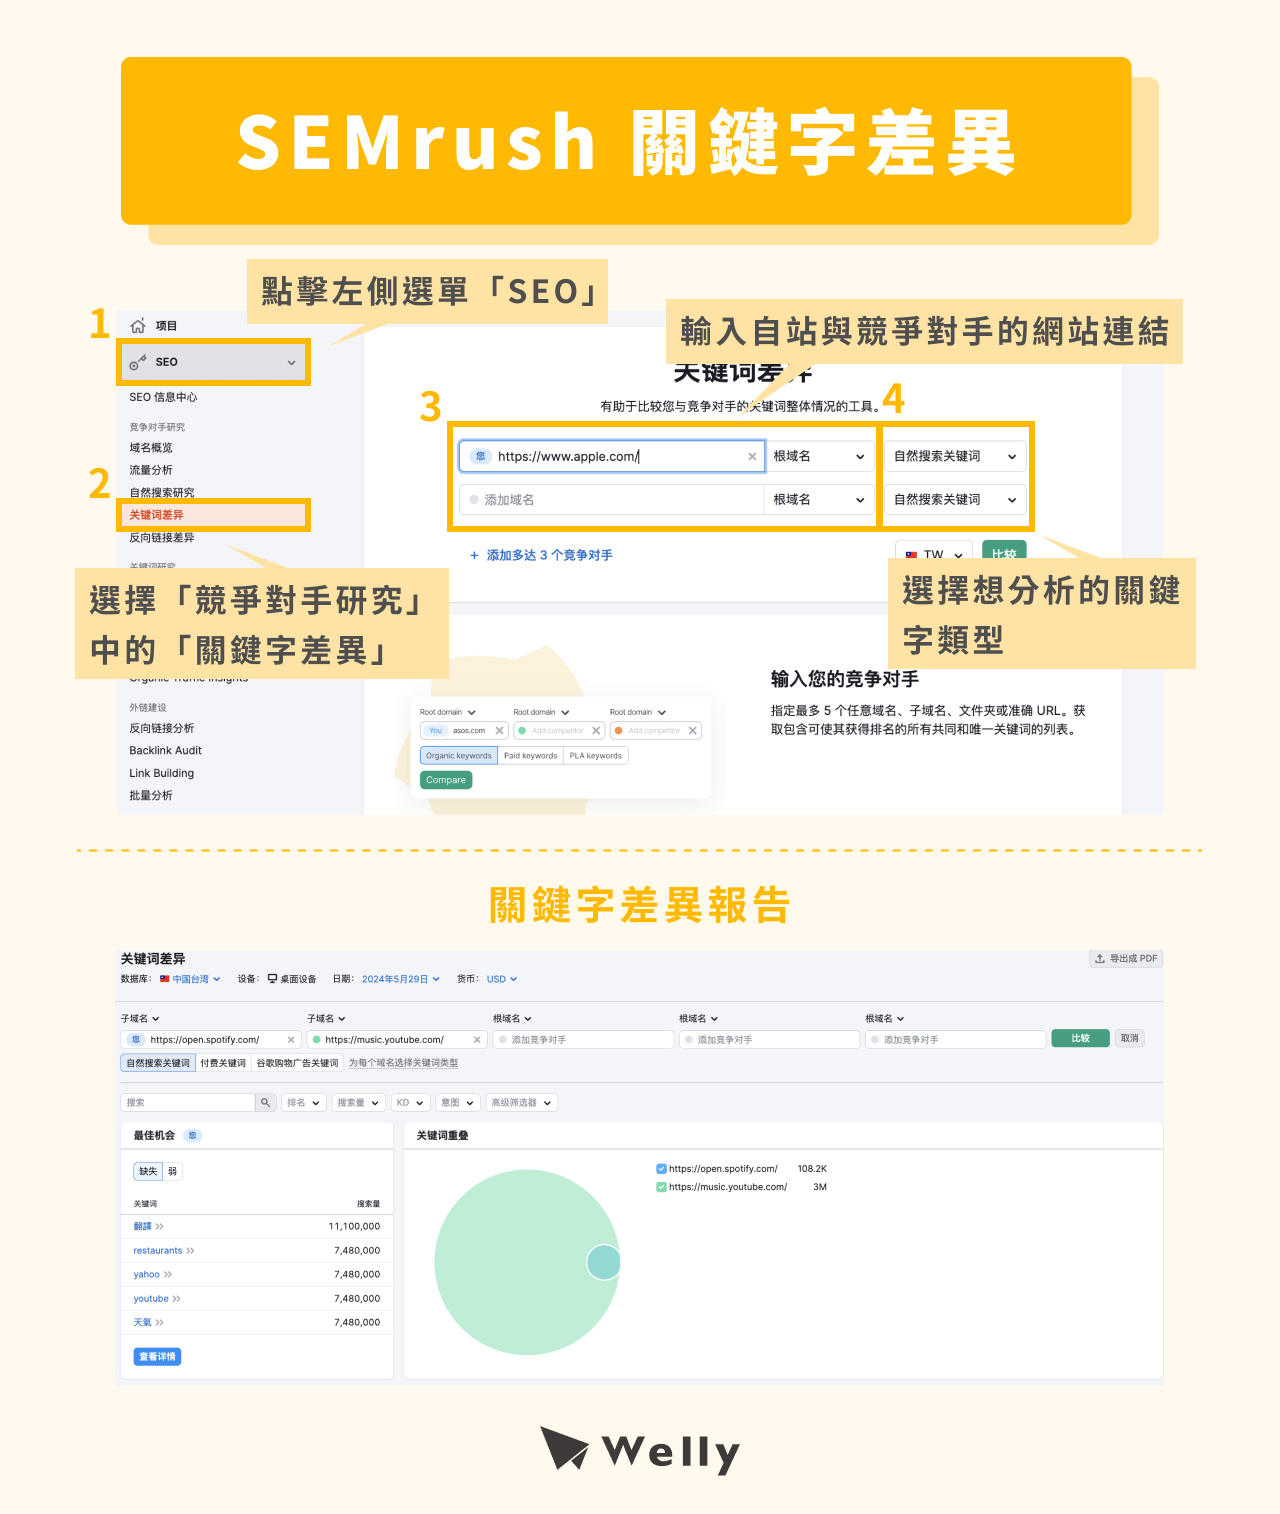Uncheck the open.spotify.com overlap checkbox
The height and width of the screenshot is (1514, 1280).
661,1169
